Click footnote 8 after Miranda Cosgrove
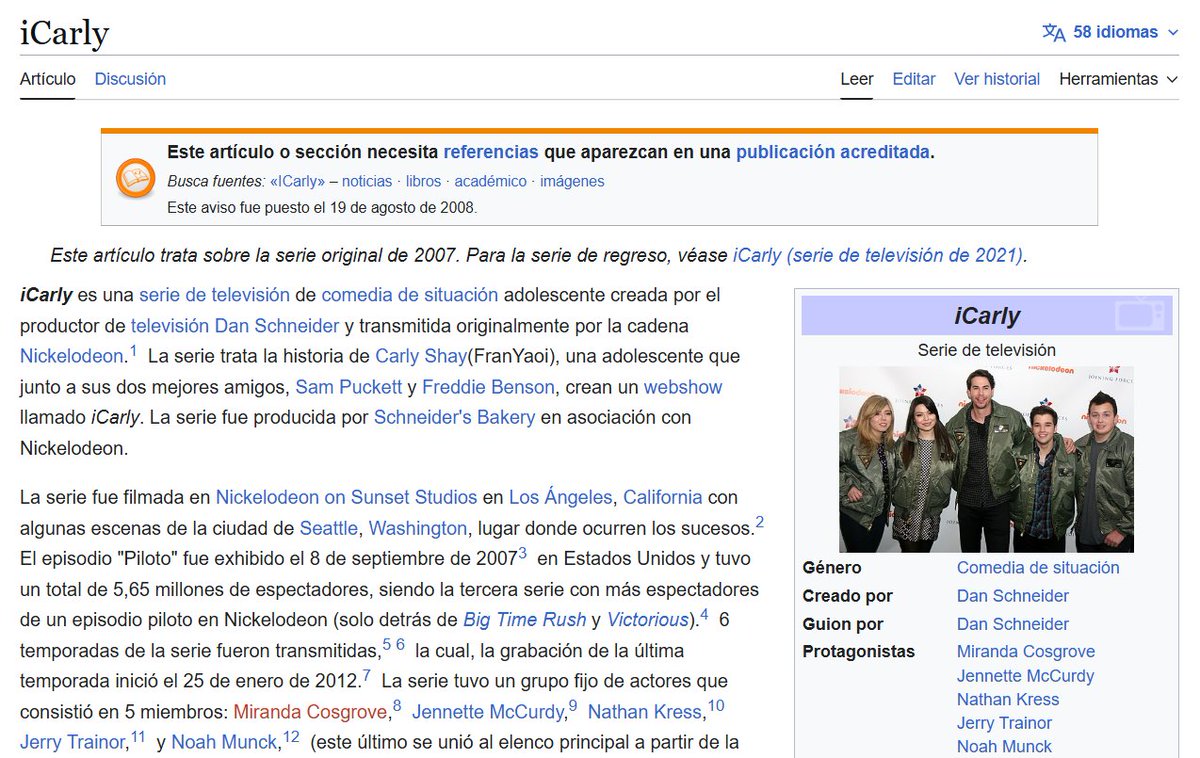The height and width of the screenshot is (758, 1200). pyautogui.click(x=397, y=706)
